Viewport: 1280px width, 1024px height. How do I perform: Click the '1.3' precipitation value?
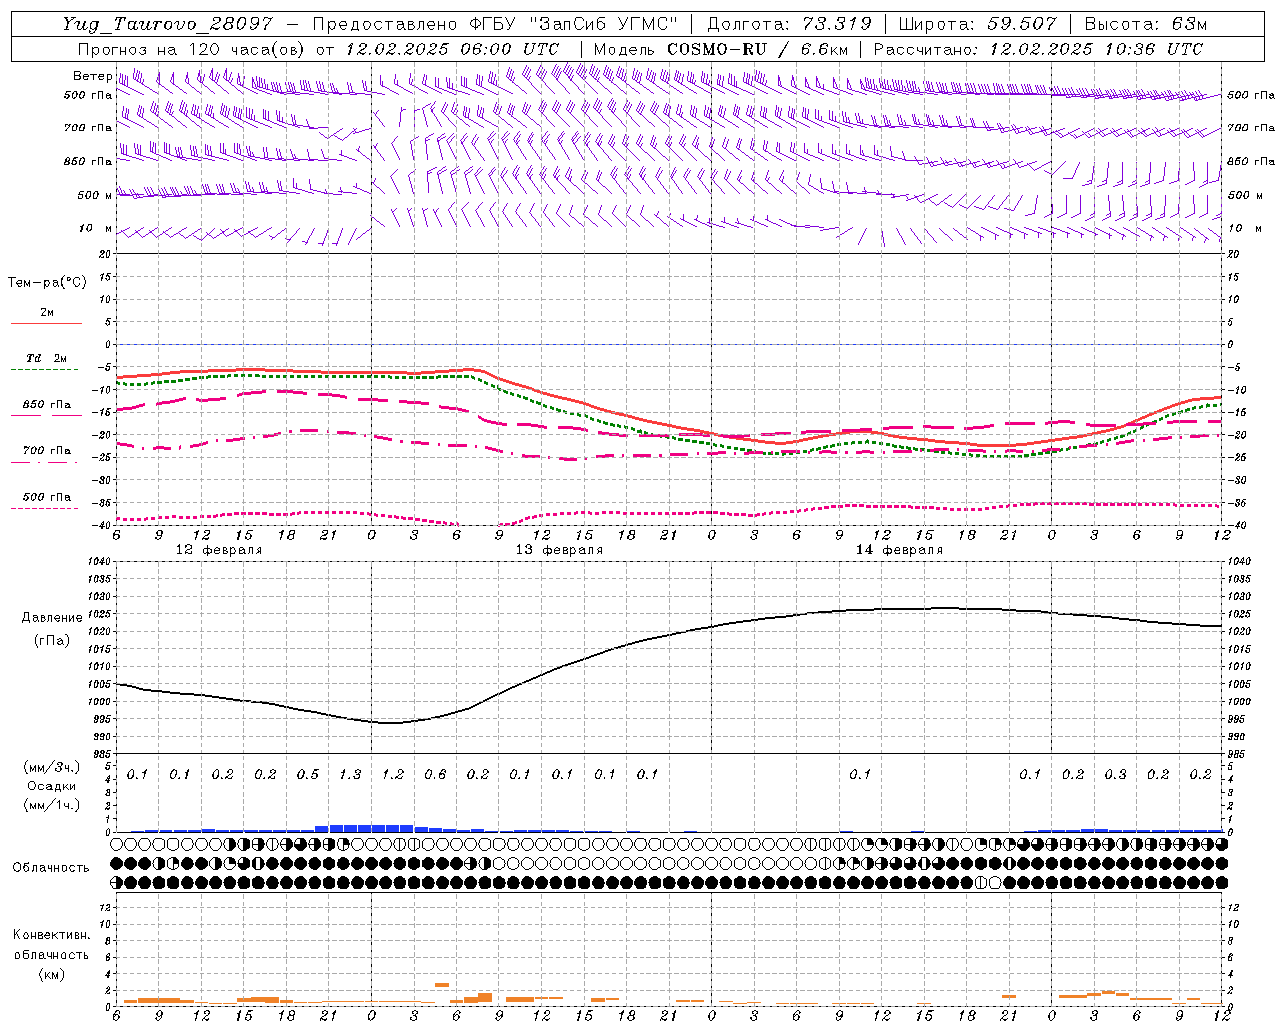350,774
